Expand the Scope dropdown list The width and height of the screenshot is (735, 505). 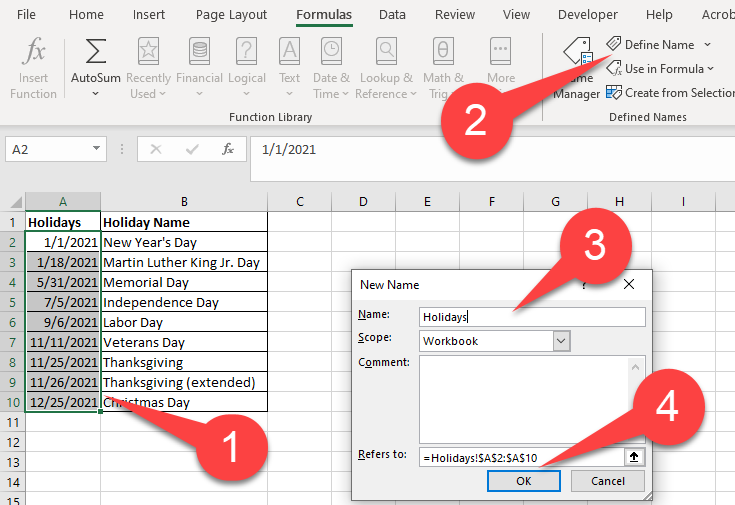click(x=561, y=341)
